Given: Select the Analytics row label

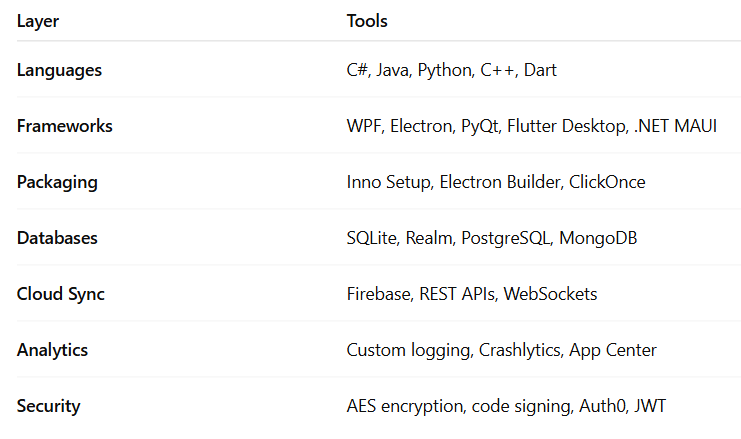Looking at the screenshot, I should (53, 350).
